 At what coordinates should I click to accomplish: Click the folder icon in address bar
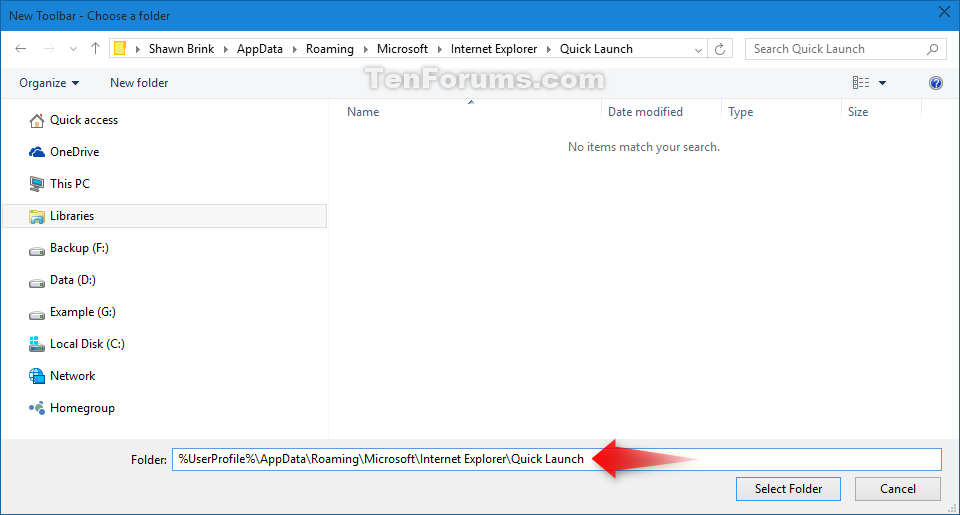120,48
